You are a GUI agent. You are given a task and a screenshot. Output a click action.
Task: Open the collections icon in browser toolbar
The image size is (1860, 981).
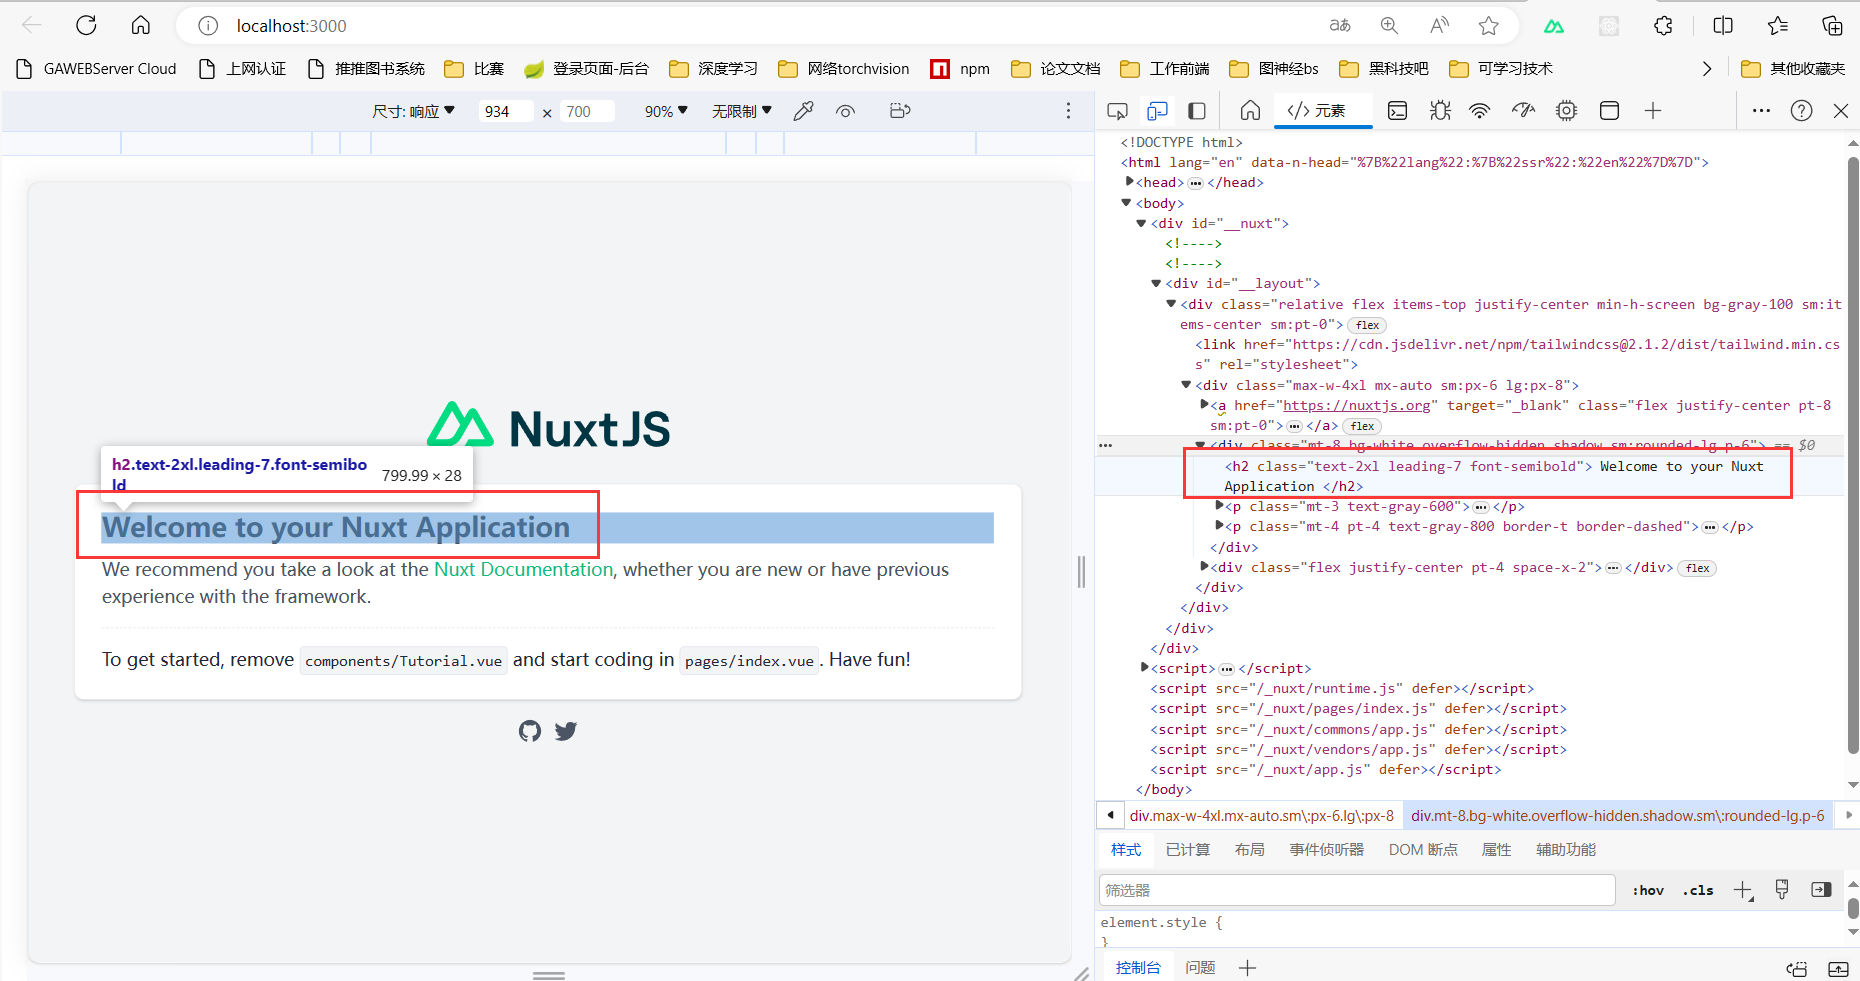(1832, 26)
